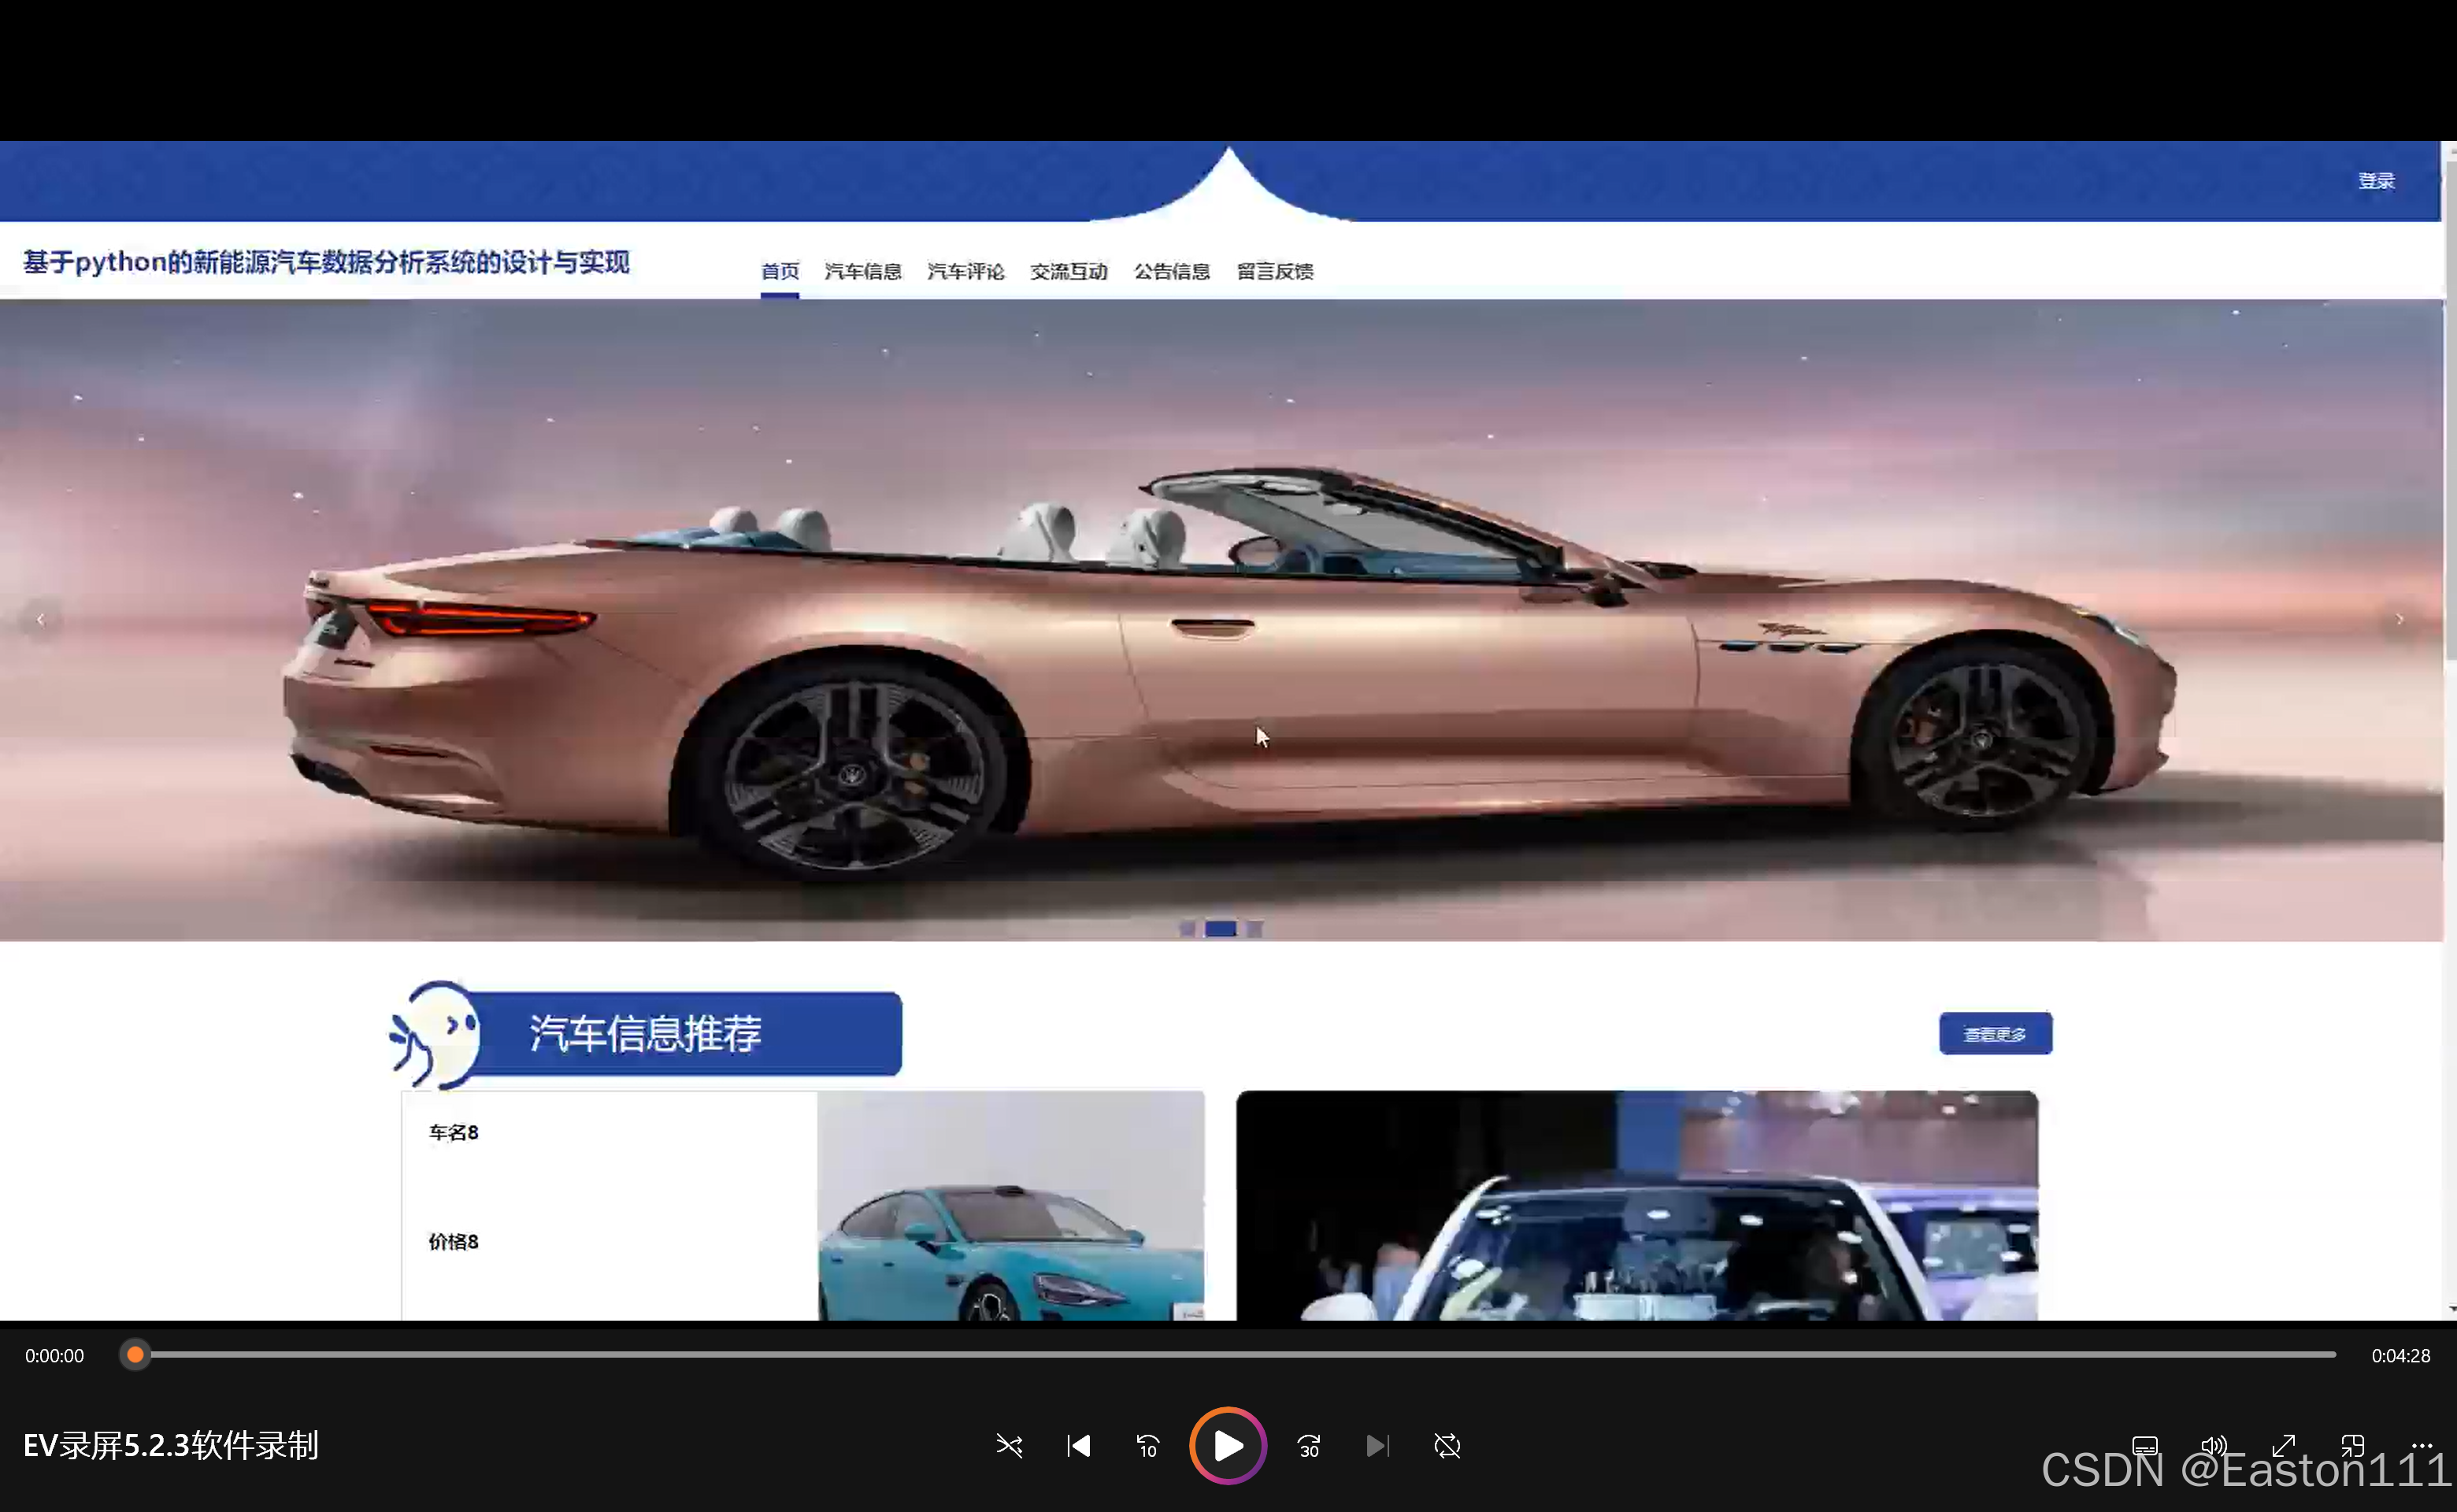Jump to the next video
The width and height of the screenshot is (2457, 1512).
coord(1378,1446)
